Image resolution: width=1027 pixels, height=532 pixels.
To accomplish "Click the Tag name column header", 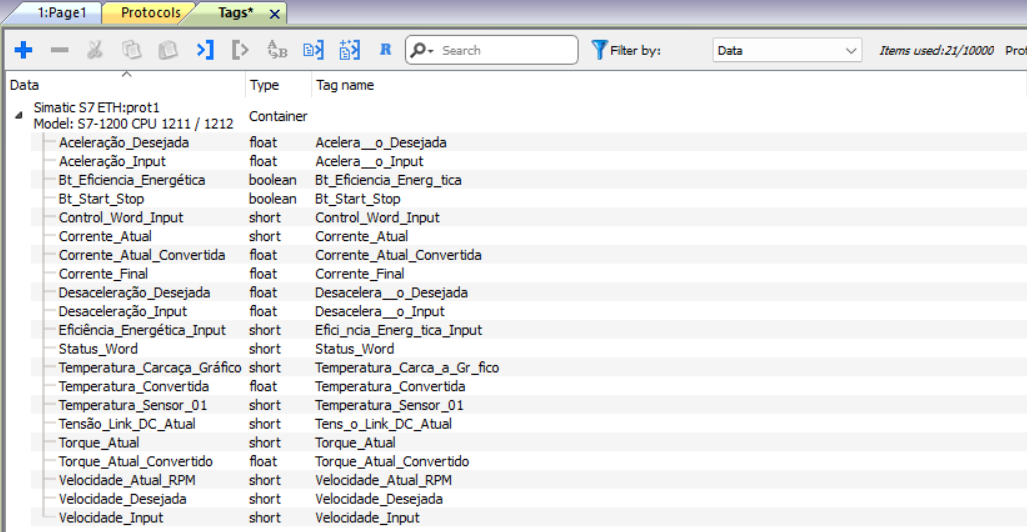I will point(345,85).
